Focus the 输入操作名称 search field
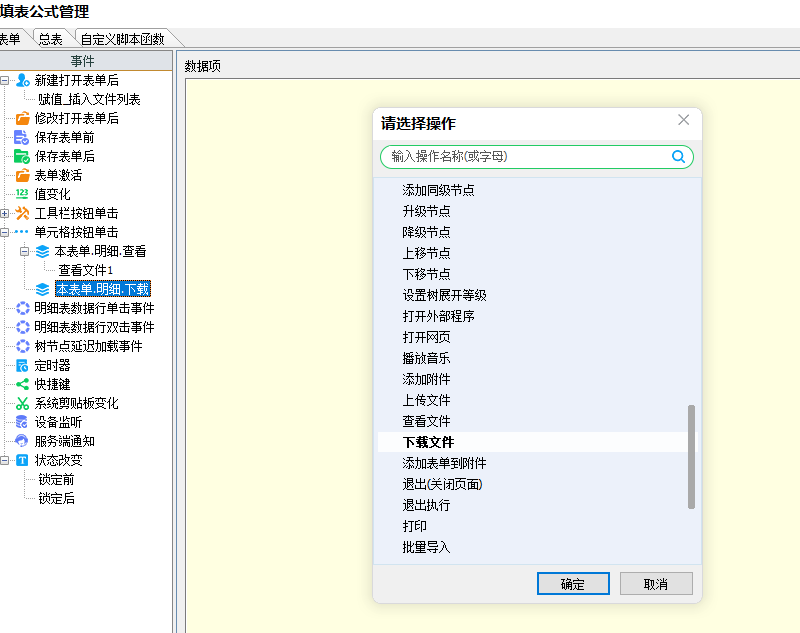Screen dimensions: 800x633 point(531,157)
